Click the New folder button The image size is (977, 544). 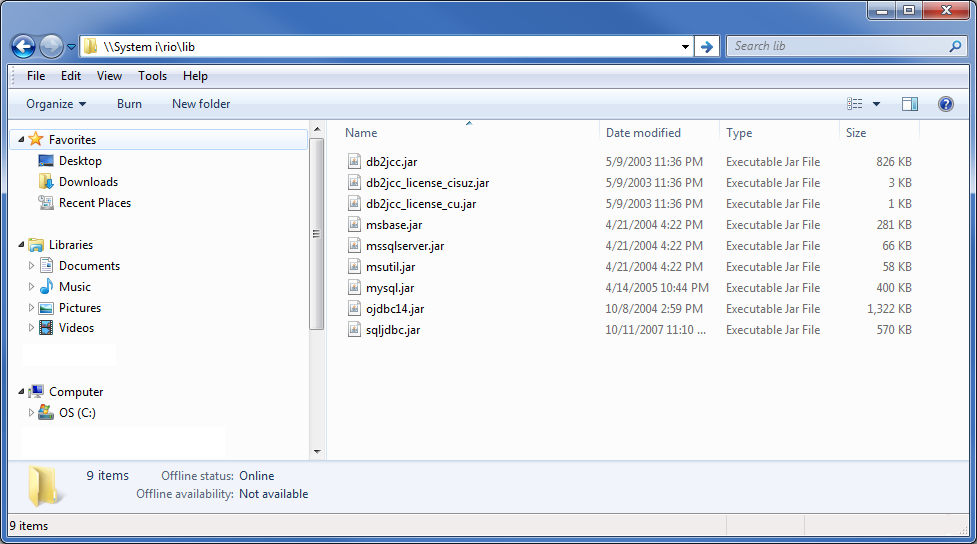pos(201,104)
